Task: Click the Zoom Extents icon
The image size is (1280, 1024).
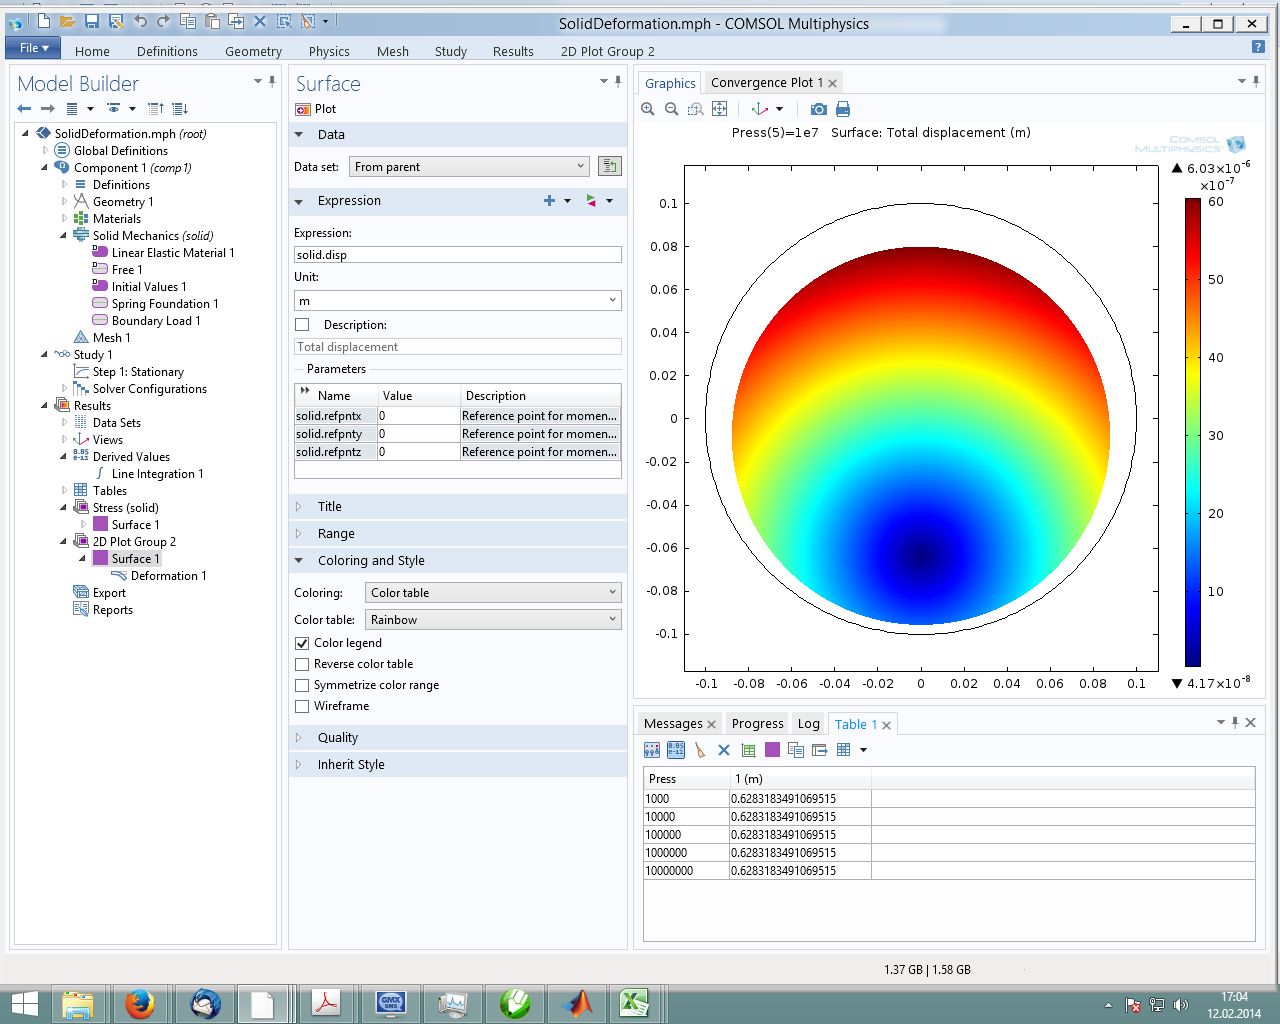Action: point(720,109)
